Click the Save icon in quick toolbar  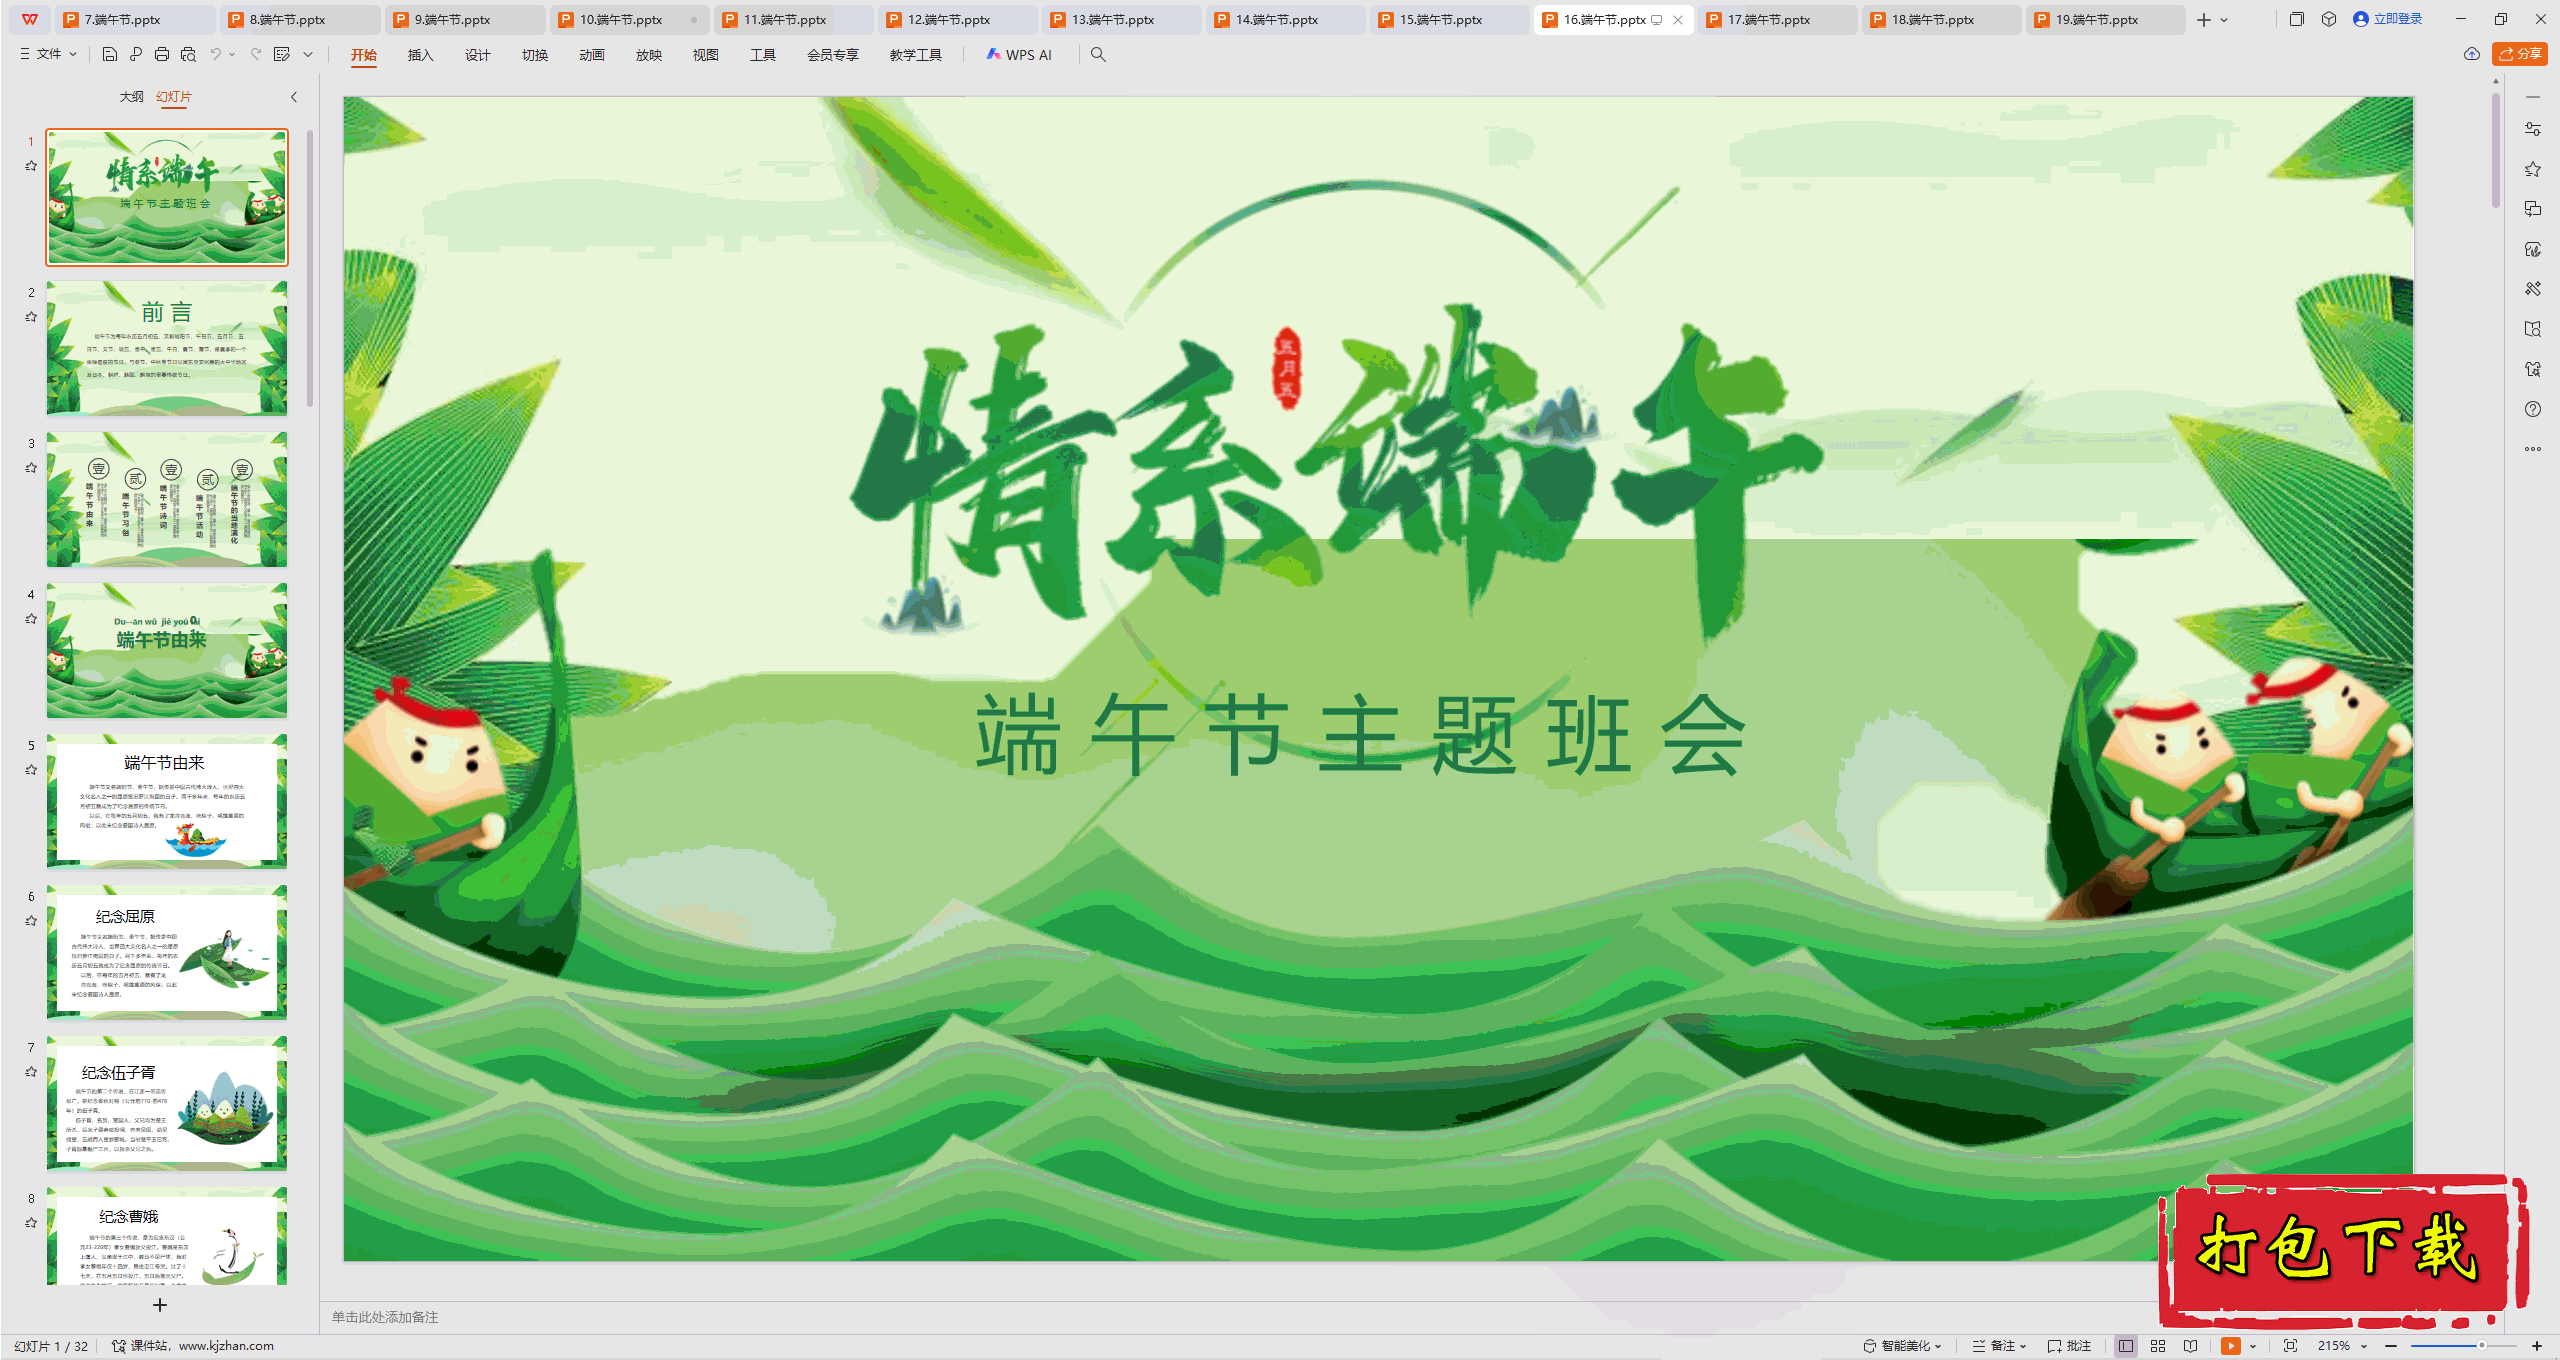coord(110,54)
